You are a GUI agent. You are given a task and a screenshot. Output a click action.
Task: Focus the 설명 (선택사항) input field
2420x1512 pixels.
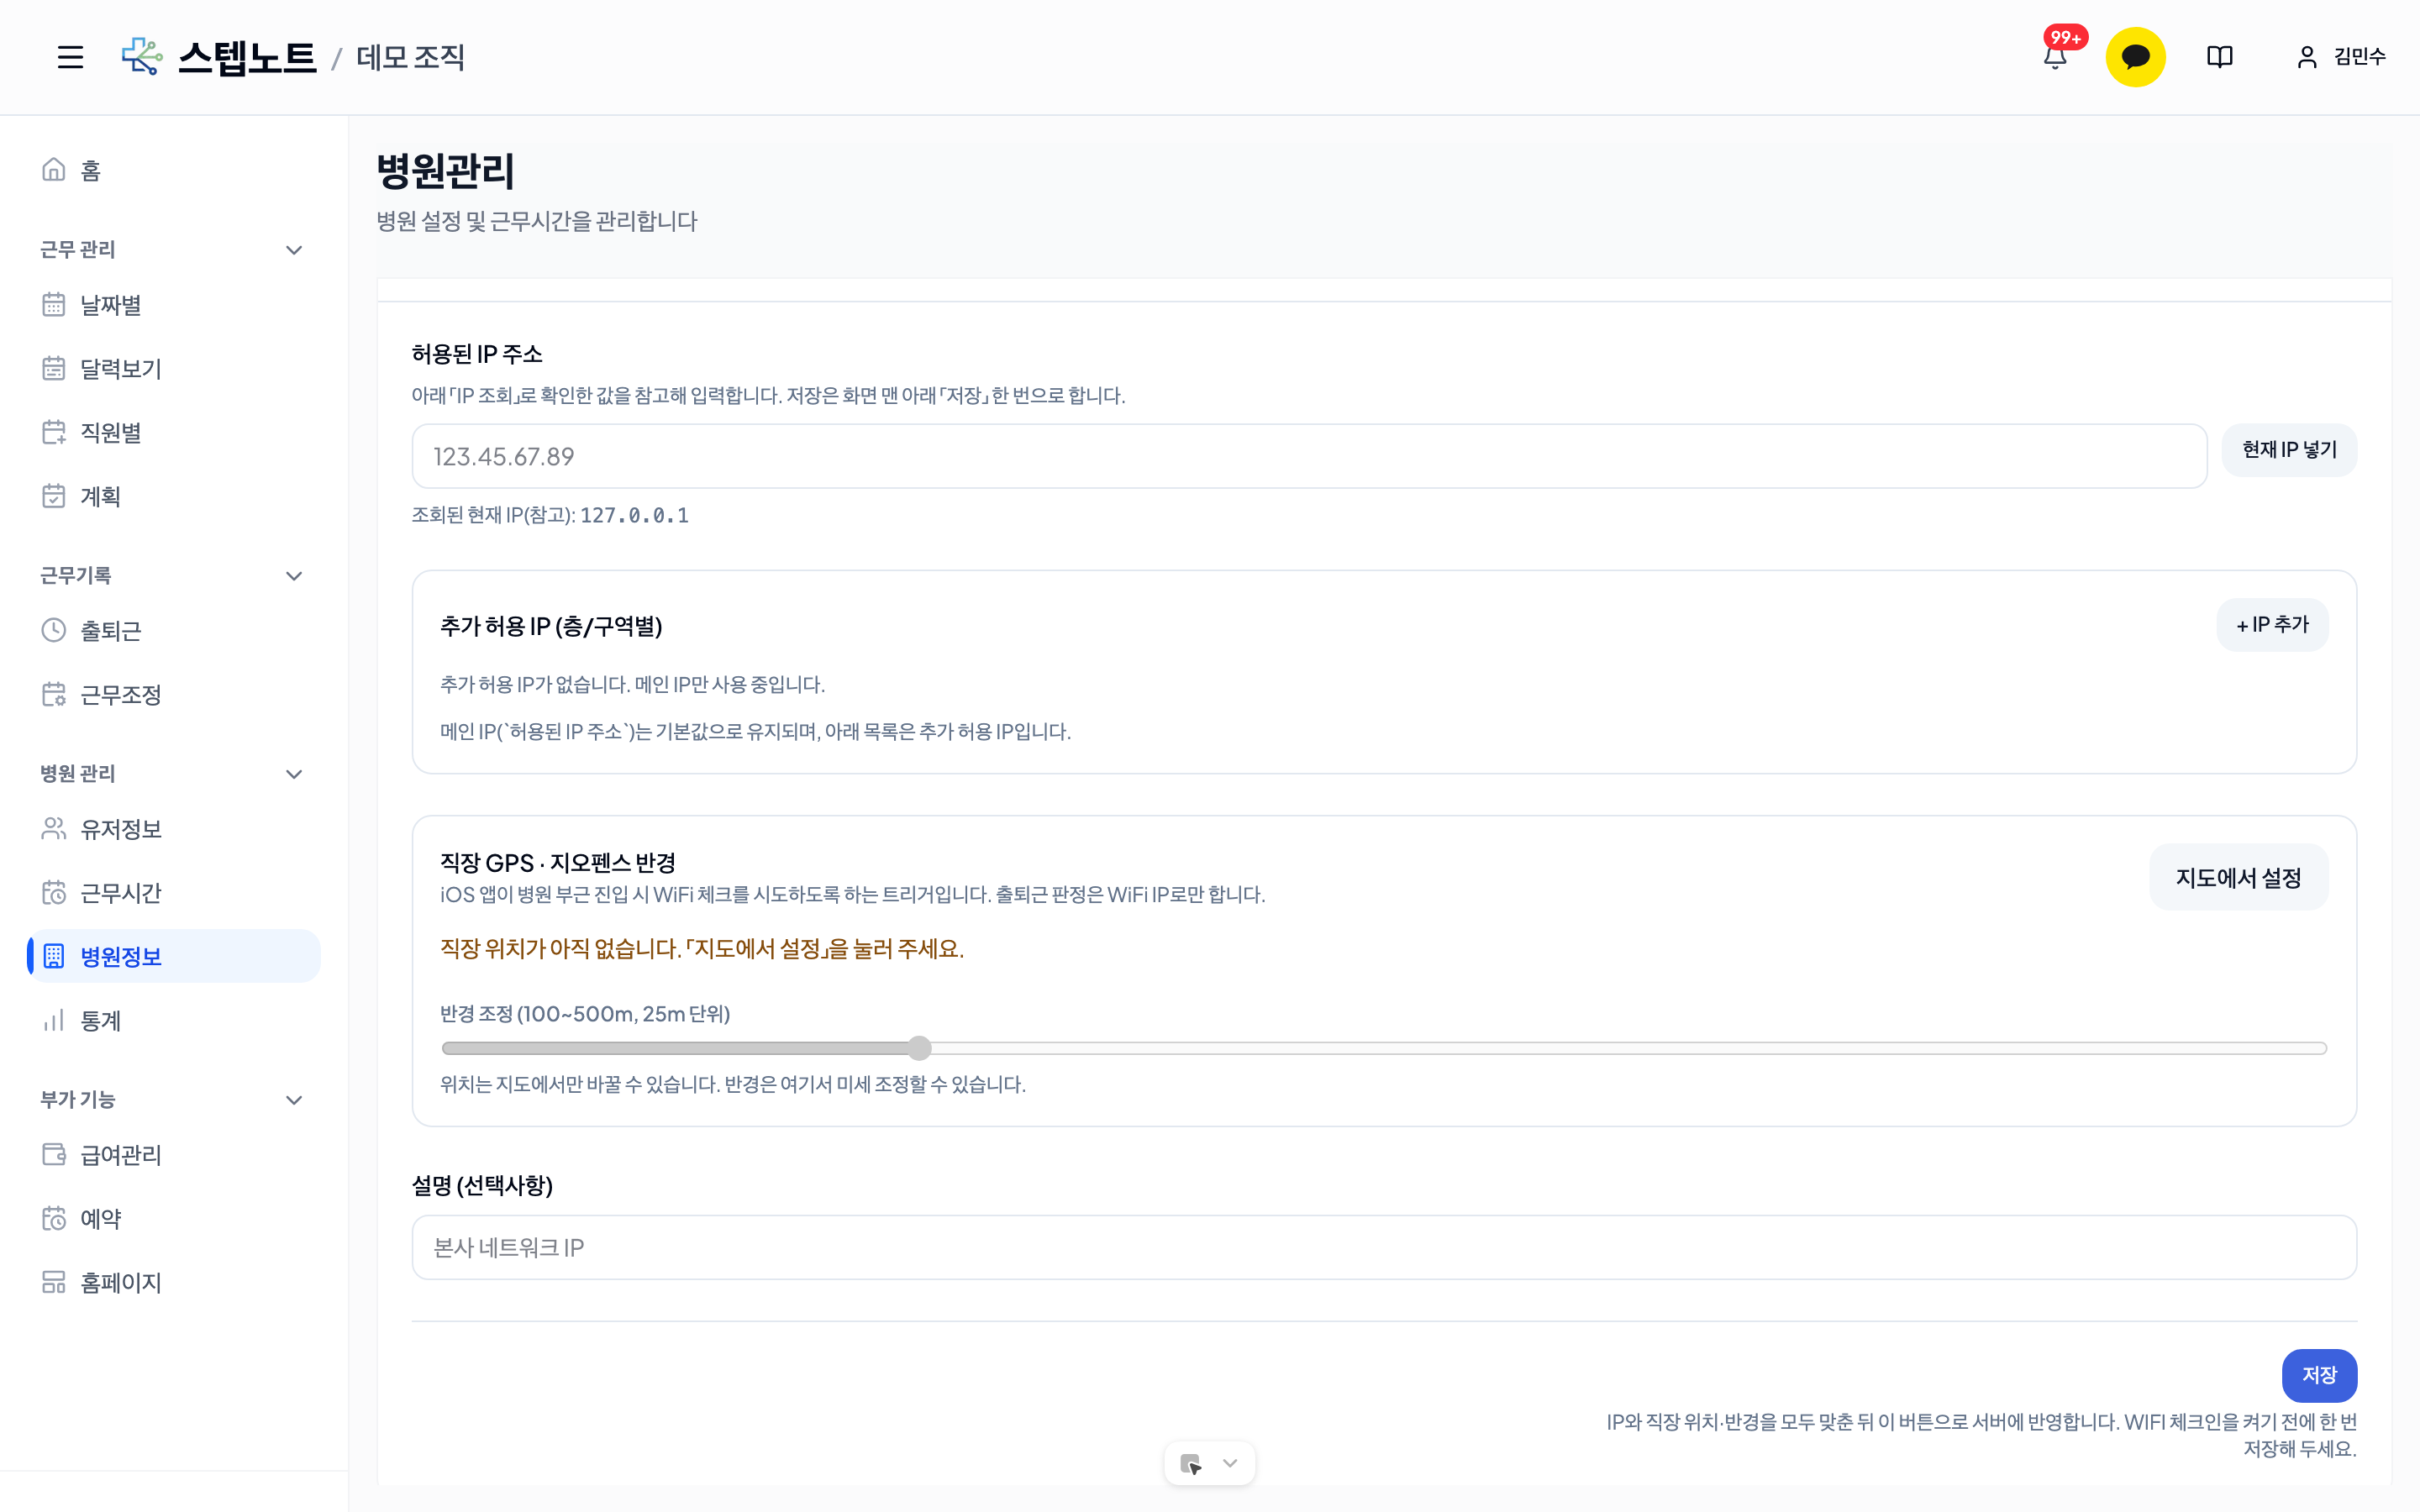click(1384, 1247)
